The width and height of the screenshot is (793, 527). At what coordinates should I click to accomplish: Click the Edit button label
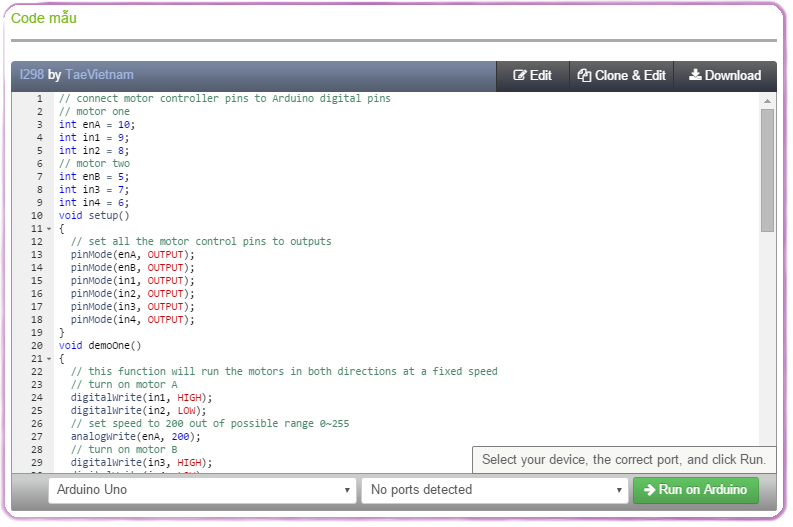pos(541,75)
